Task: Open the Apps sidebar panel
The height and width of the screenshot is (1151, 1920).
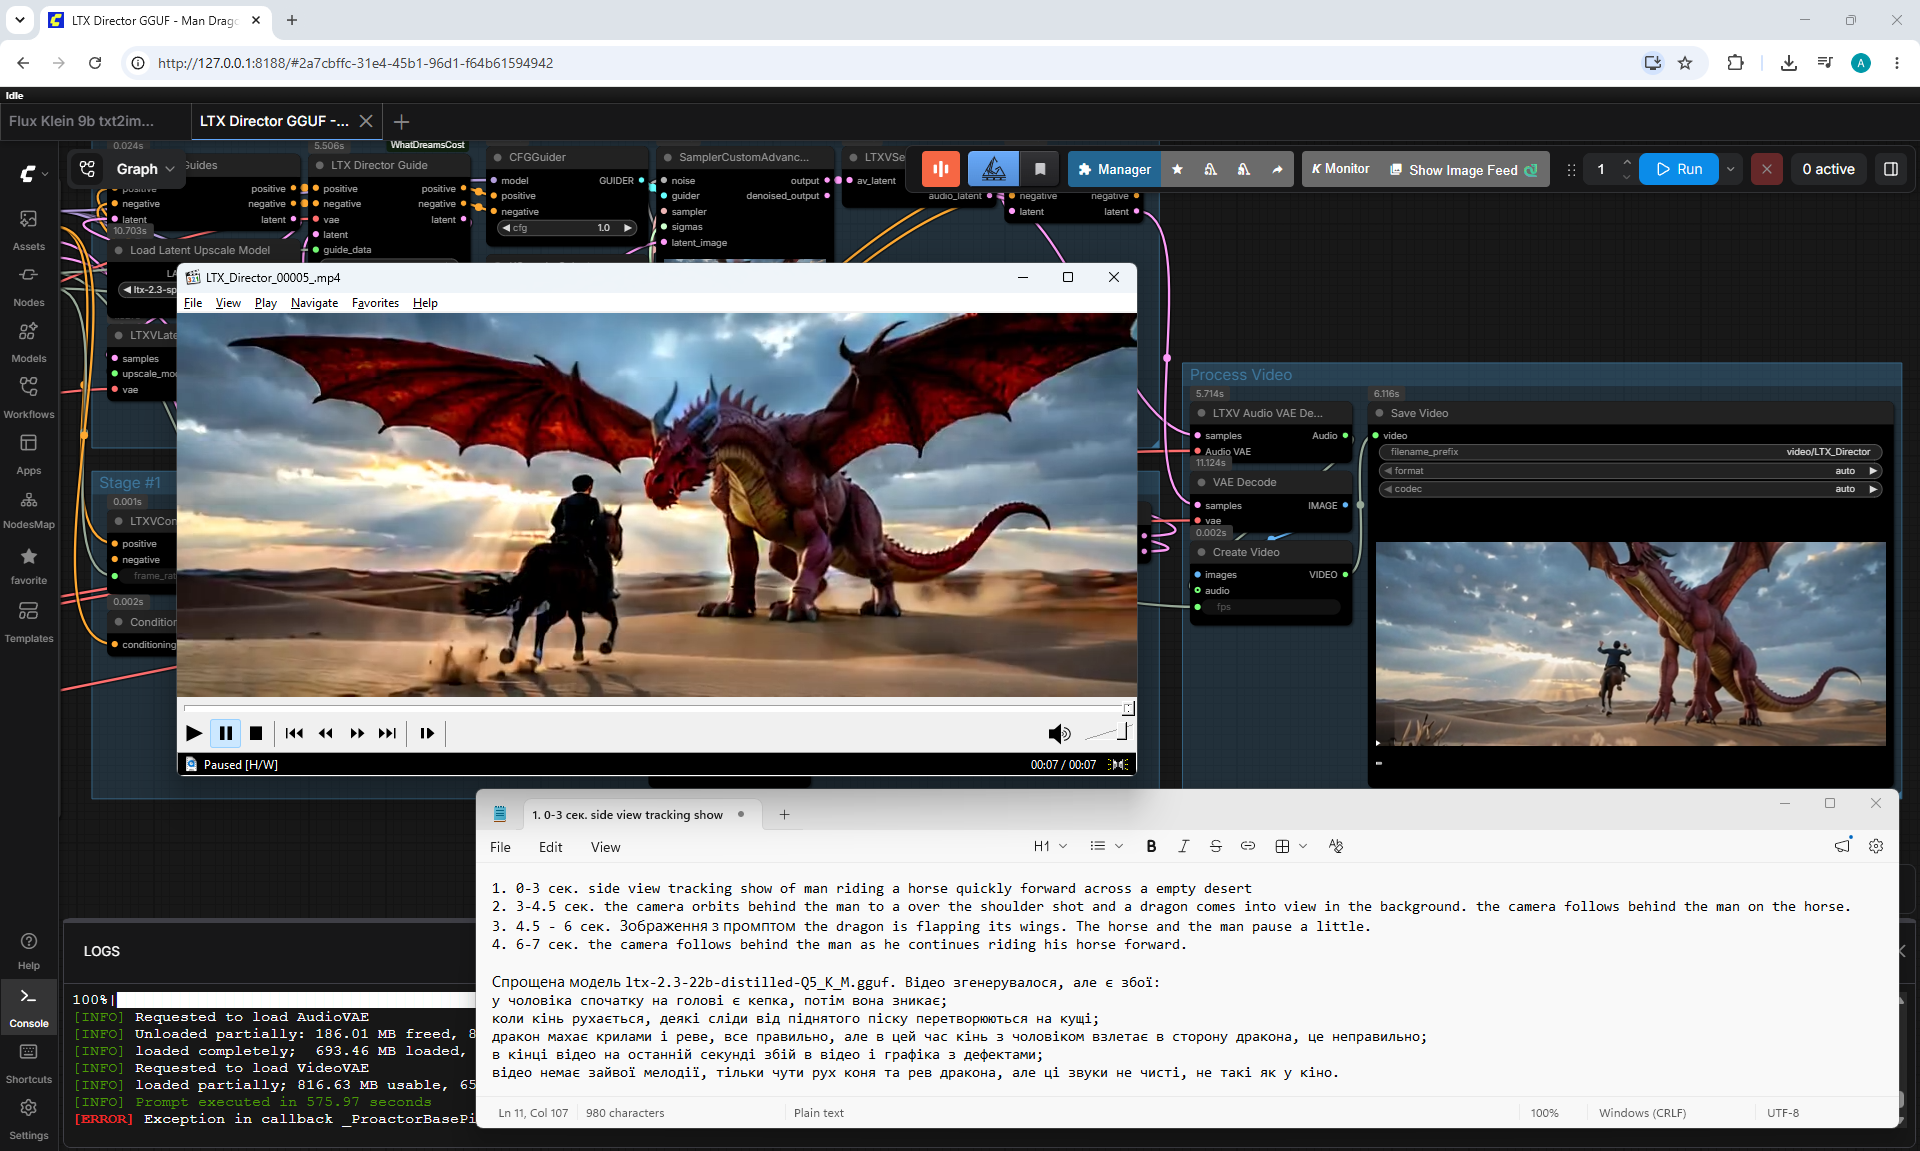Action: point(28,453)
